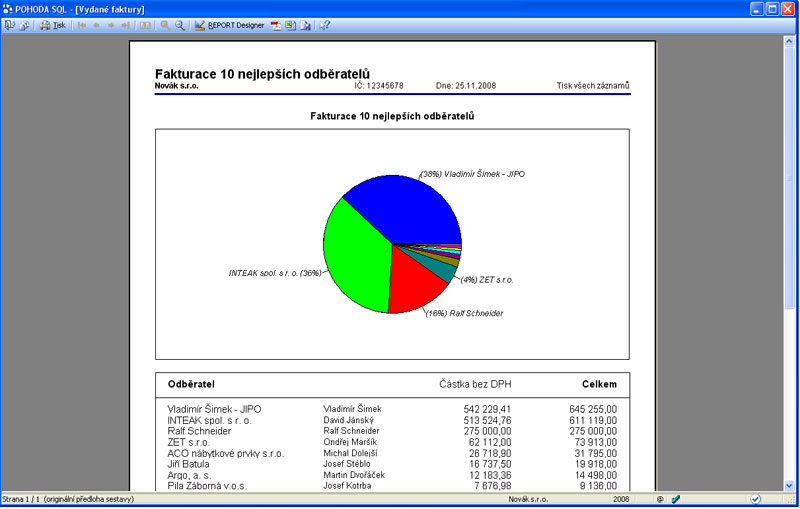800x509 pixels.
Task: Go to the previous page arrow
Action: (x=96, y=25)
